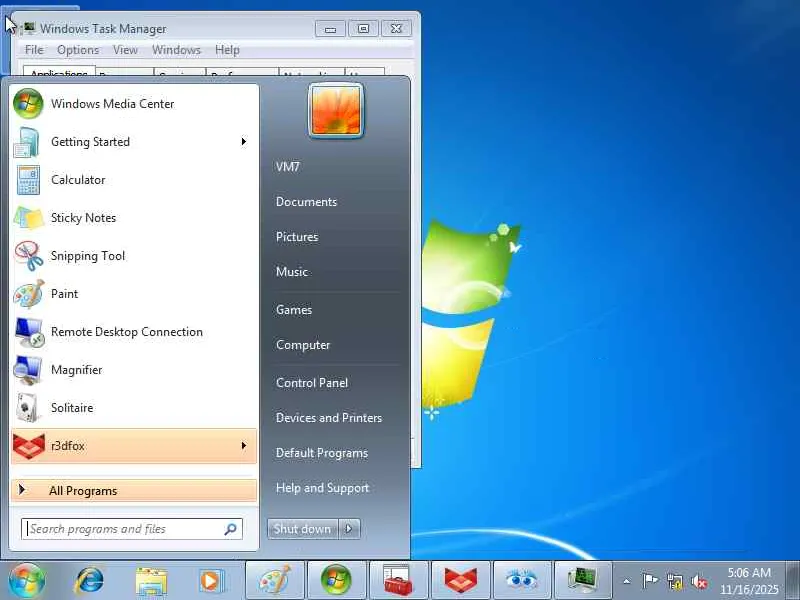Image resolution: width=800 pixels, height=600 pixels.
Task: Show hidden tray icons arrow
Action: click(x=627, y=581)
